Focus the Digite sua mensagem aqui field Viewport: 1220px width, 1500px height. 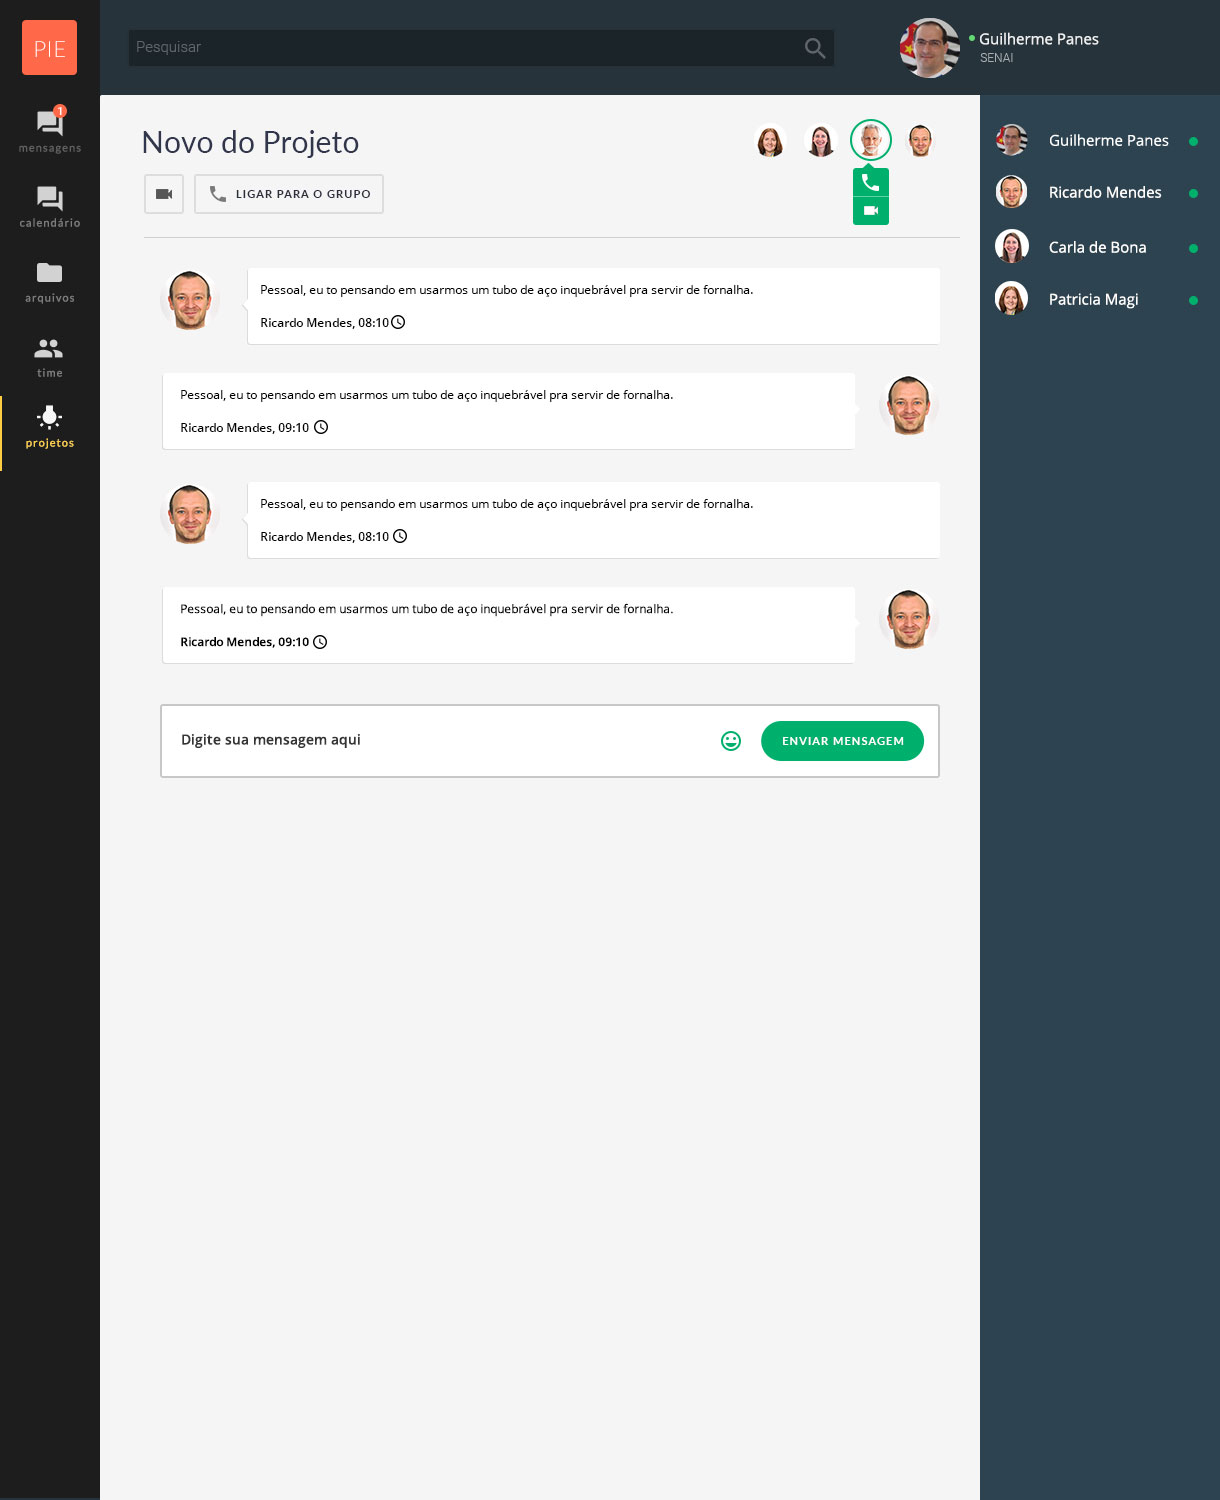pos(440,740)
